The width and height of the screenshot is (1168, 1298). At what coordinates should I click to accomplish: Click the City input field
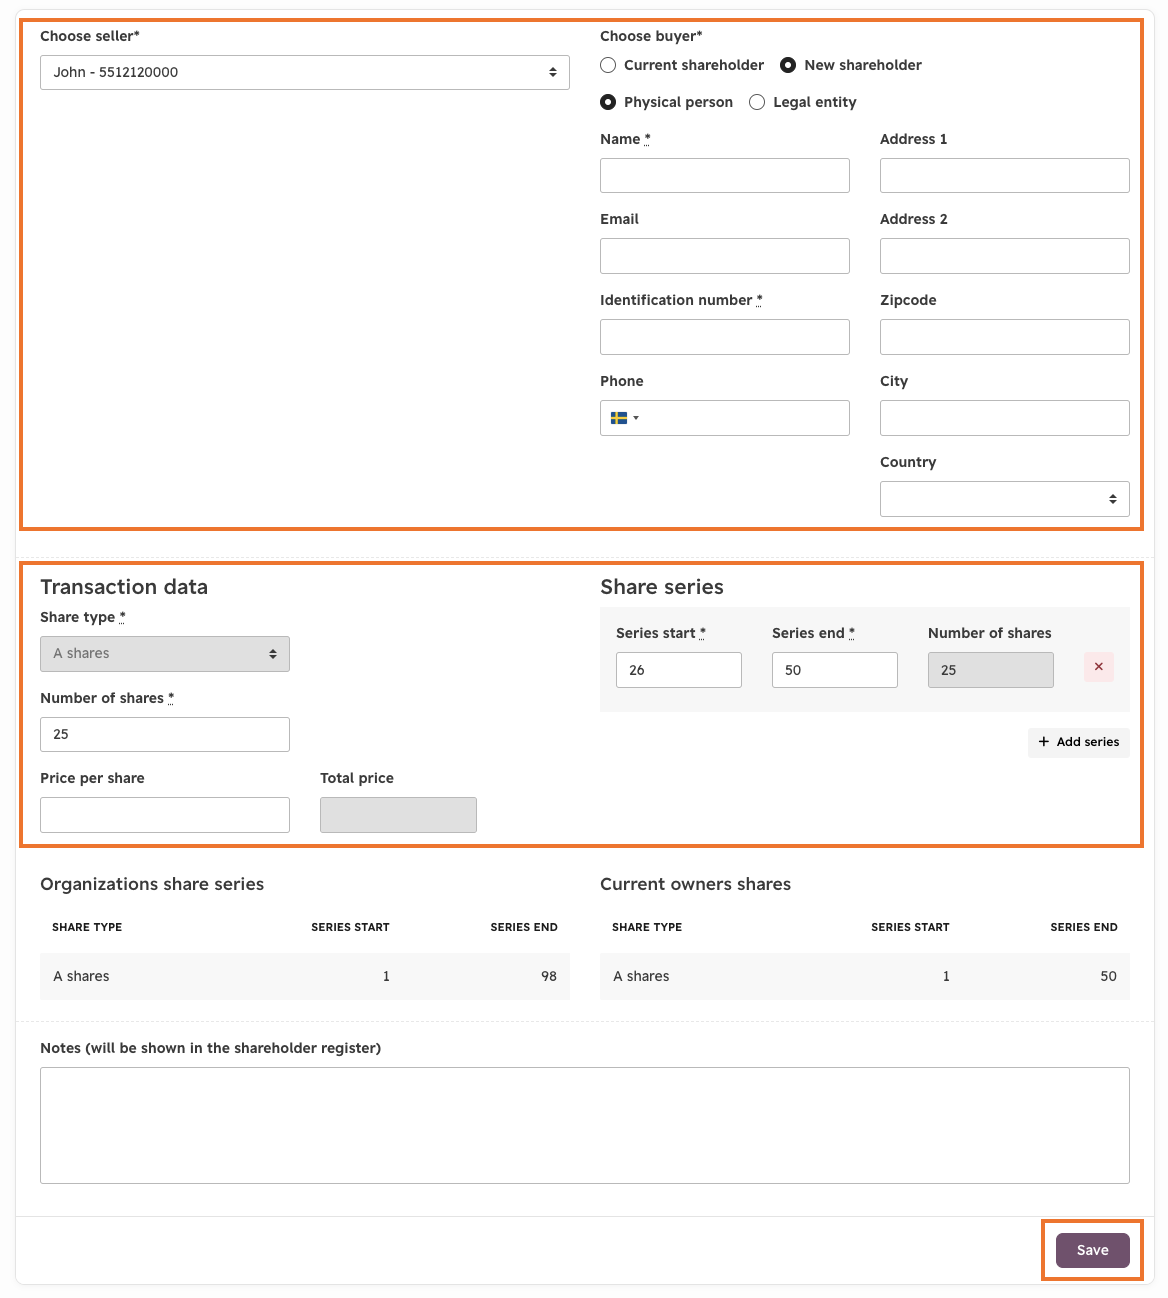(x=1005, y=418)
